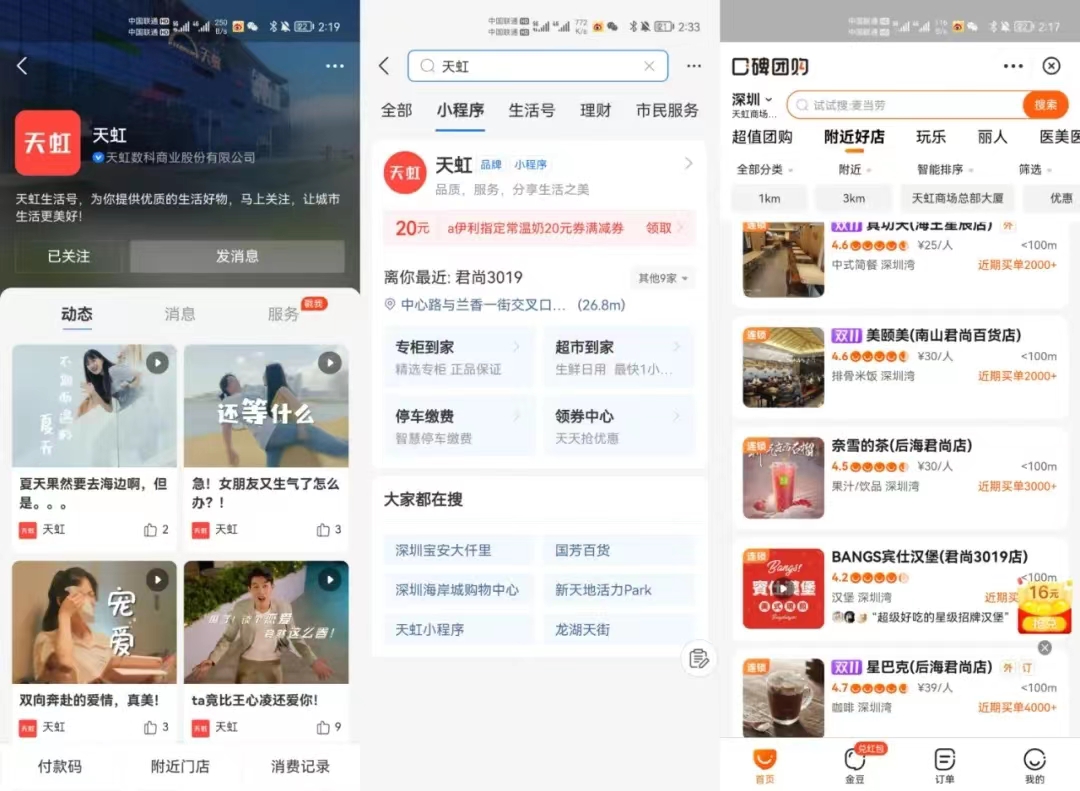This screenshot has height=791, width=1080.
Task: Open 我的 in 口碑团购 bottom bar
Action: pyautogui.click(x=1035, y=766)
